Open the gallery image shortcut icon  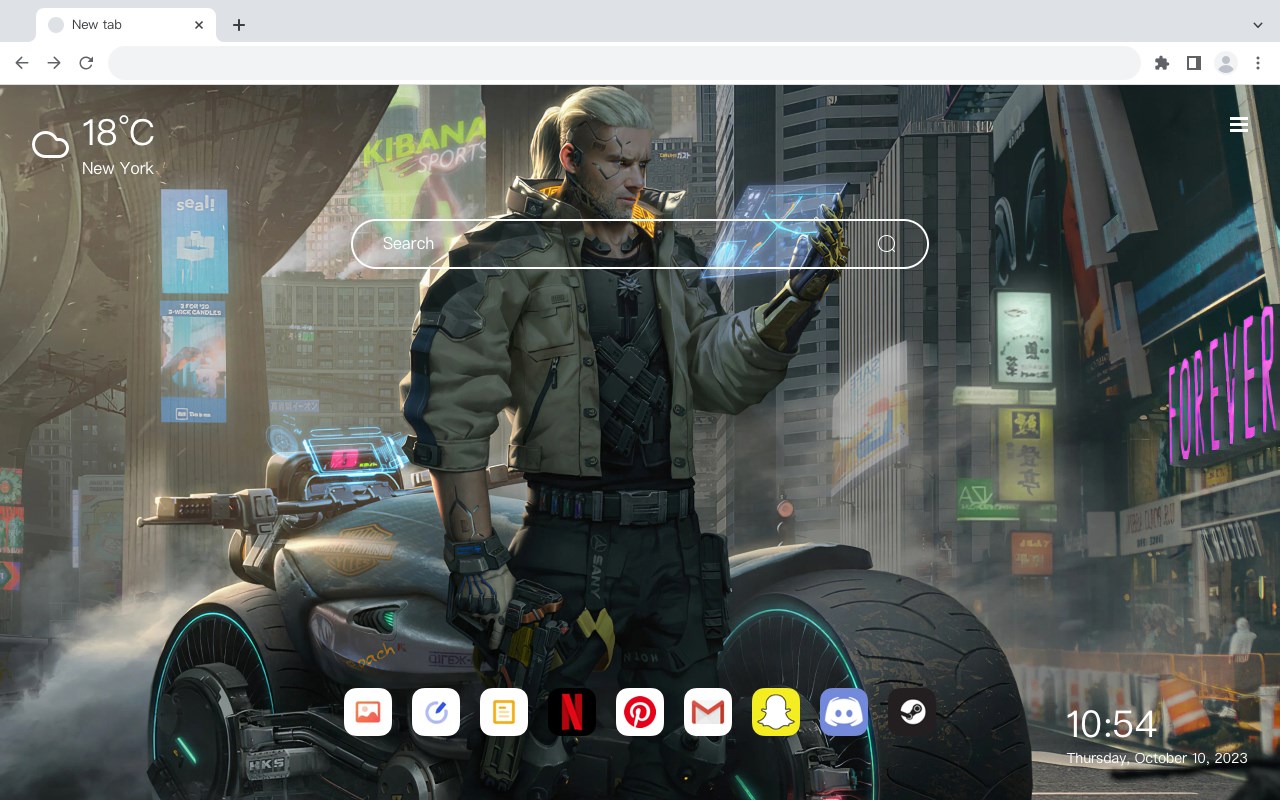[x=368, y=712]
